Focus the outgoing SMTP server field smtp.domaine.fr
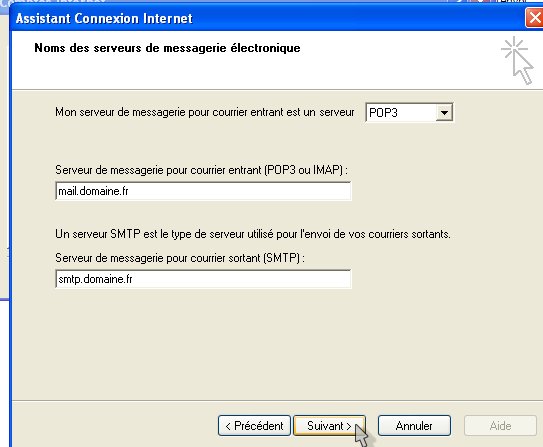Image resolution: width=543 pixels, height=447 pixels. coord(203,279)
